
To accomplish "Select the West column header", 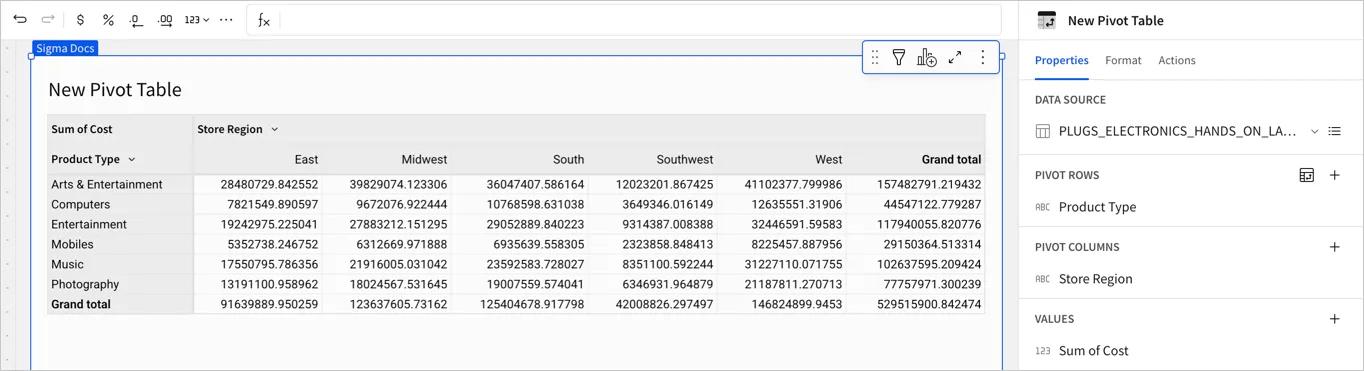I will click(782, 159).
